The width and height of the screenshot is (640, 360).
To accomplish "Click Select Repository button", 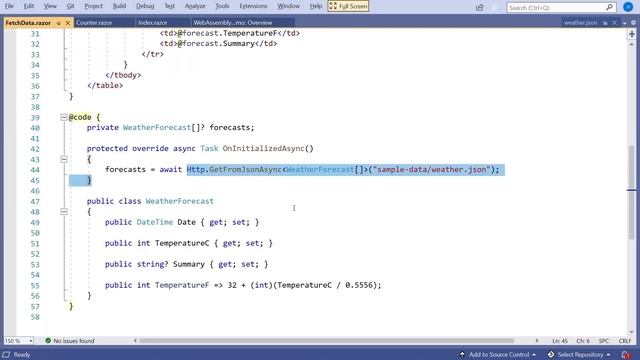I will click(579, 355).
